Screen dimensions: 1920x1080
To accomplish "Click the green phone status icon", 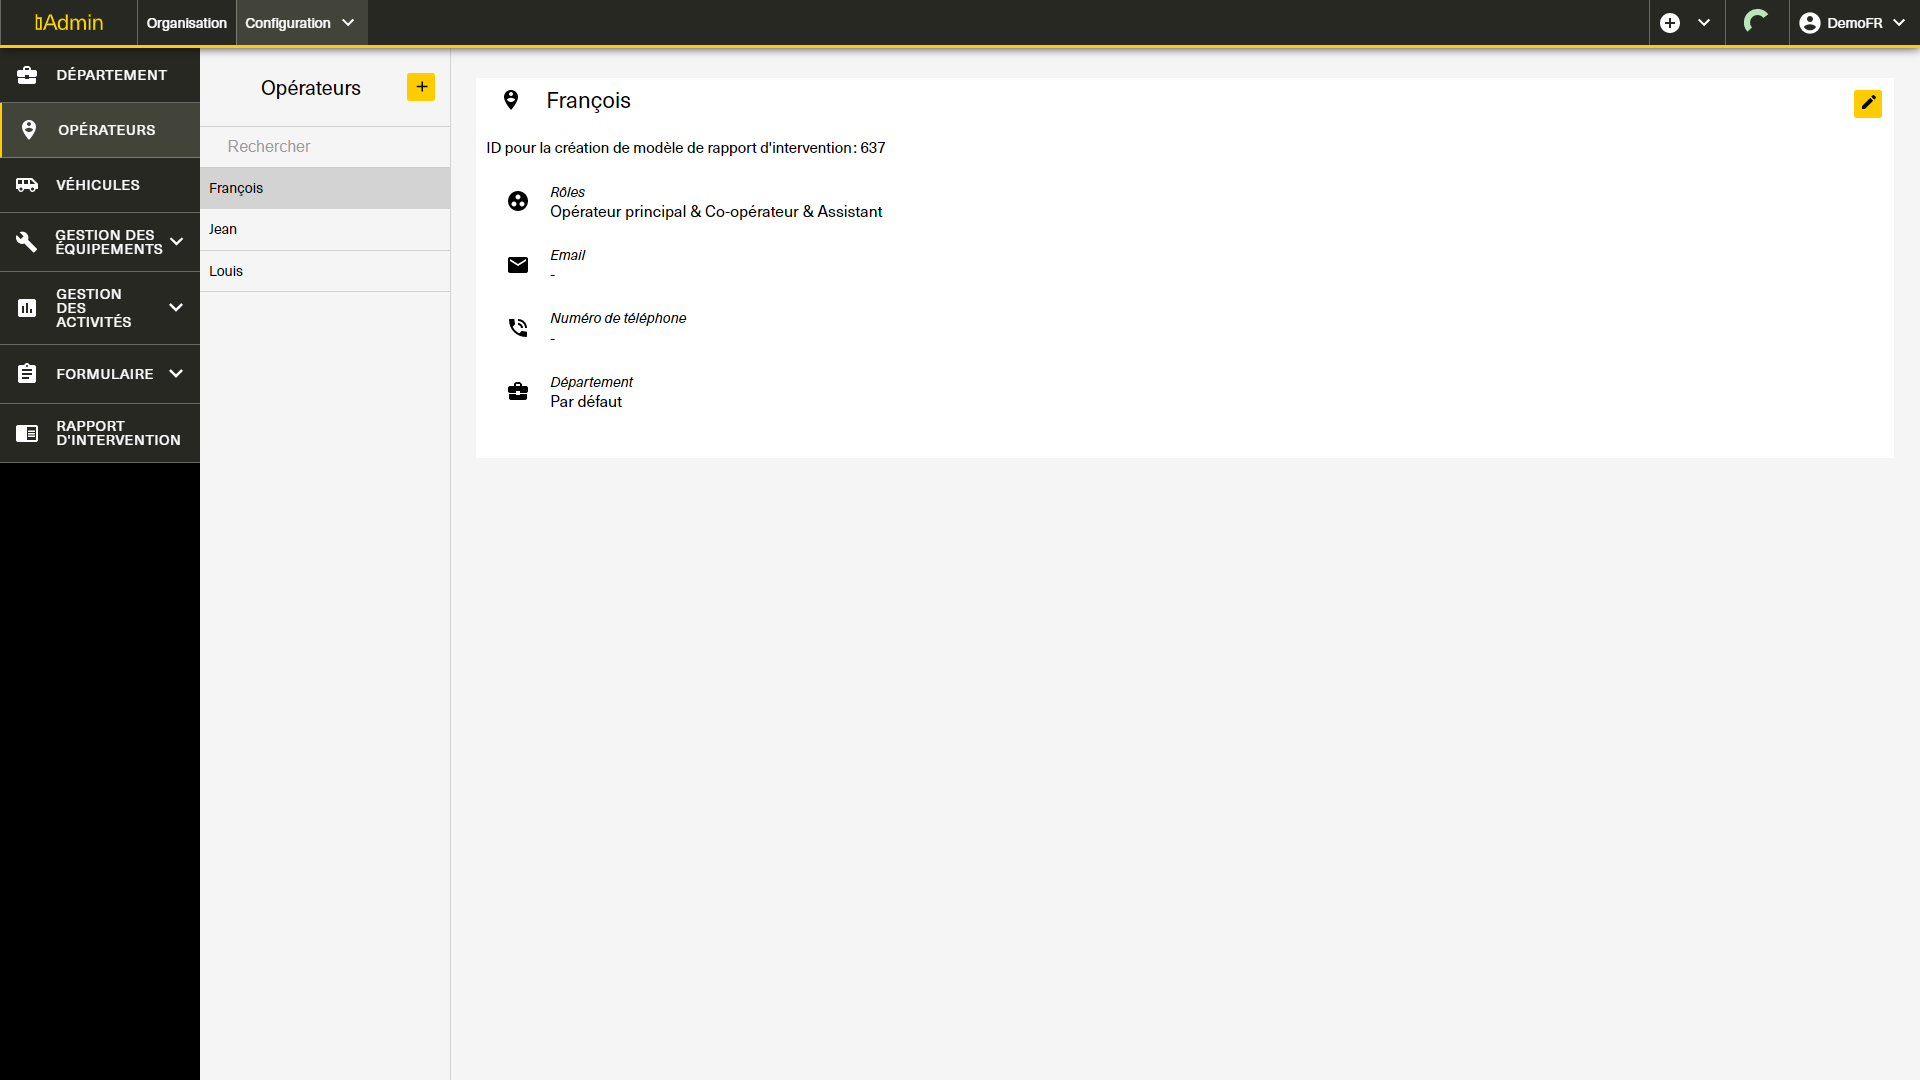I will 1756,22.
